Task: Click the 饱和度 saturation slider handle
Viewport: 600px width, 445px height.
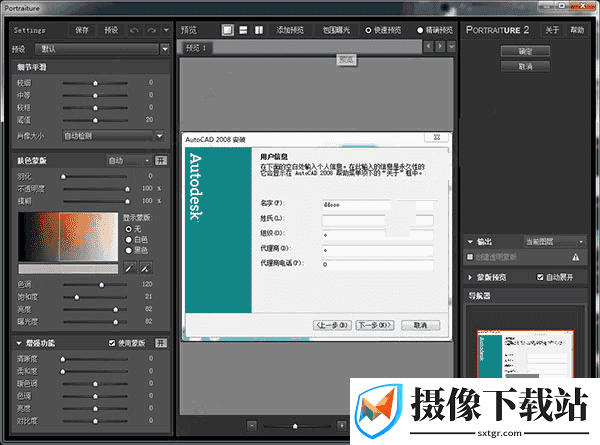Action: point(77,297)
